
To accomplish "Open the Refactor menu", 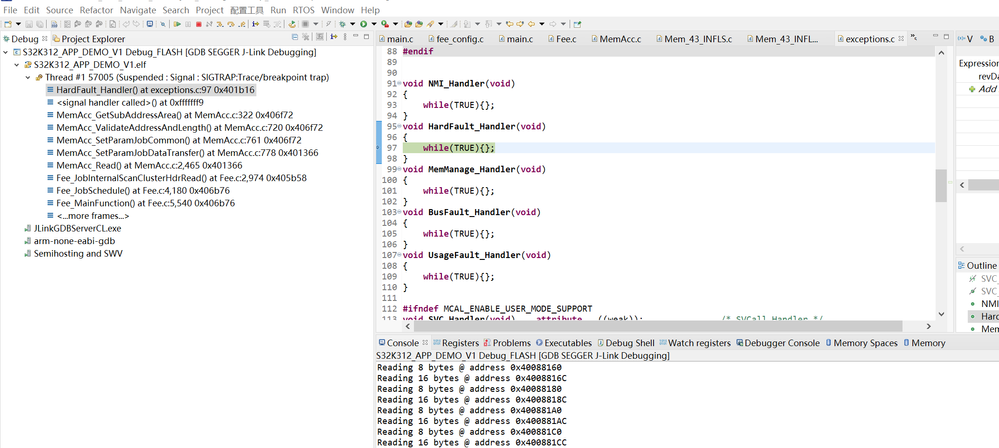I will pos(96,10).
